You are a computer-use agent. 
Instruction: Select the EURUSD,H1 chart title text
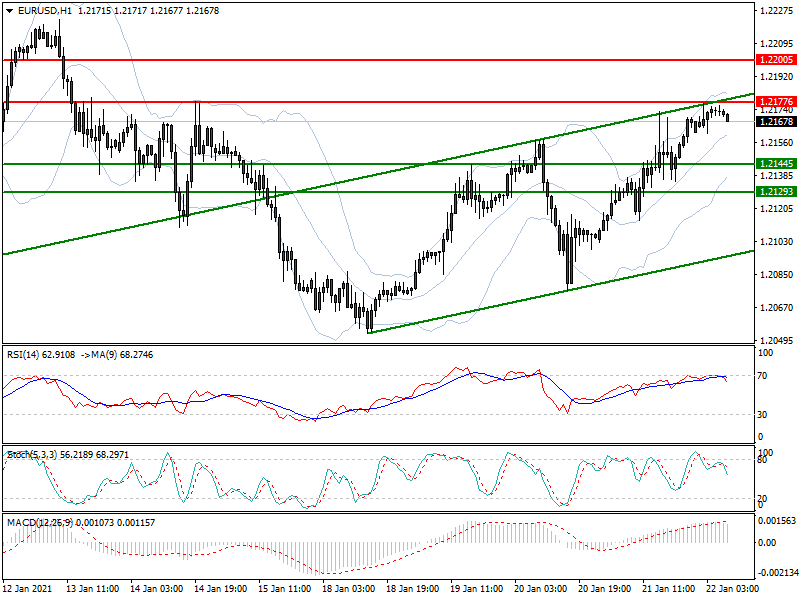coord(45,11)
